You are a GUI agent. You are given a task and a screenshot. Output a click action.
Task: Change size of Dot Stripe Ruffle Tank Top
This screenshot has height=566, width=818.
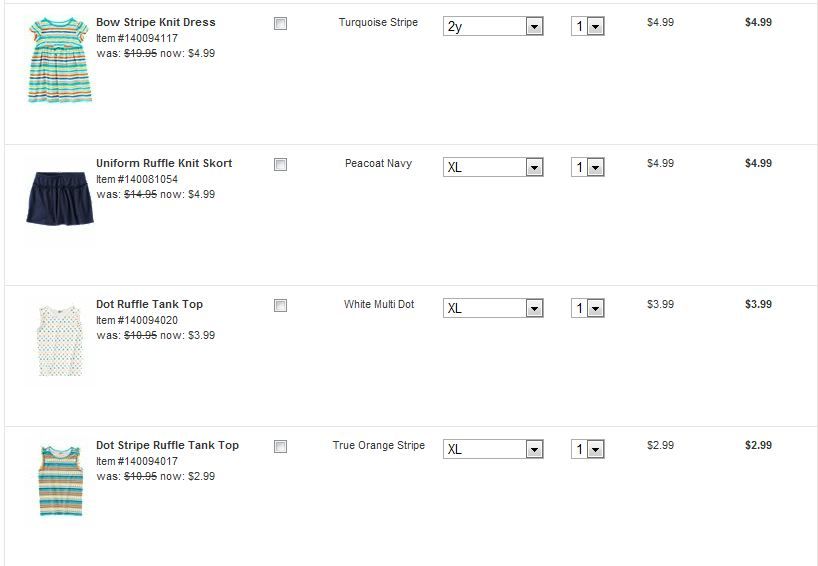click(x=493, y=450)
